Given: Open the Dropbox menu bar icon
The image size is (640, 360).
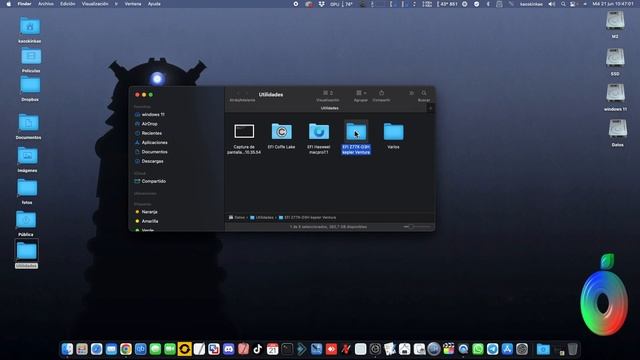Looking at the screenshot, I should tap(322, 4).
